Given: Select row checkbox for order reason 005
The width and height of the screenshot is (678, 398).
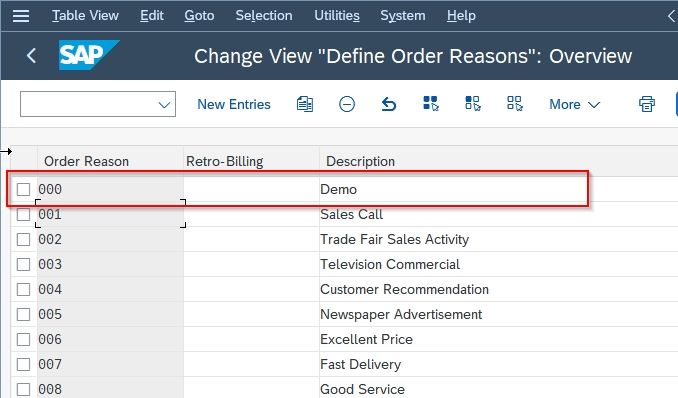Looking at the screenshot, I should point(23,314).
